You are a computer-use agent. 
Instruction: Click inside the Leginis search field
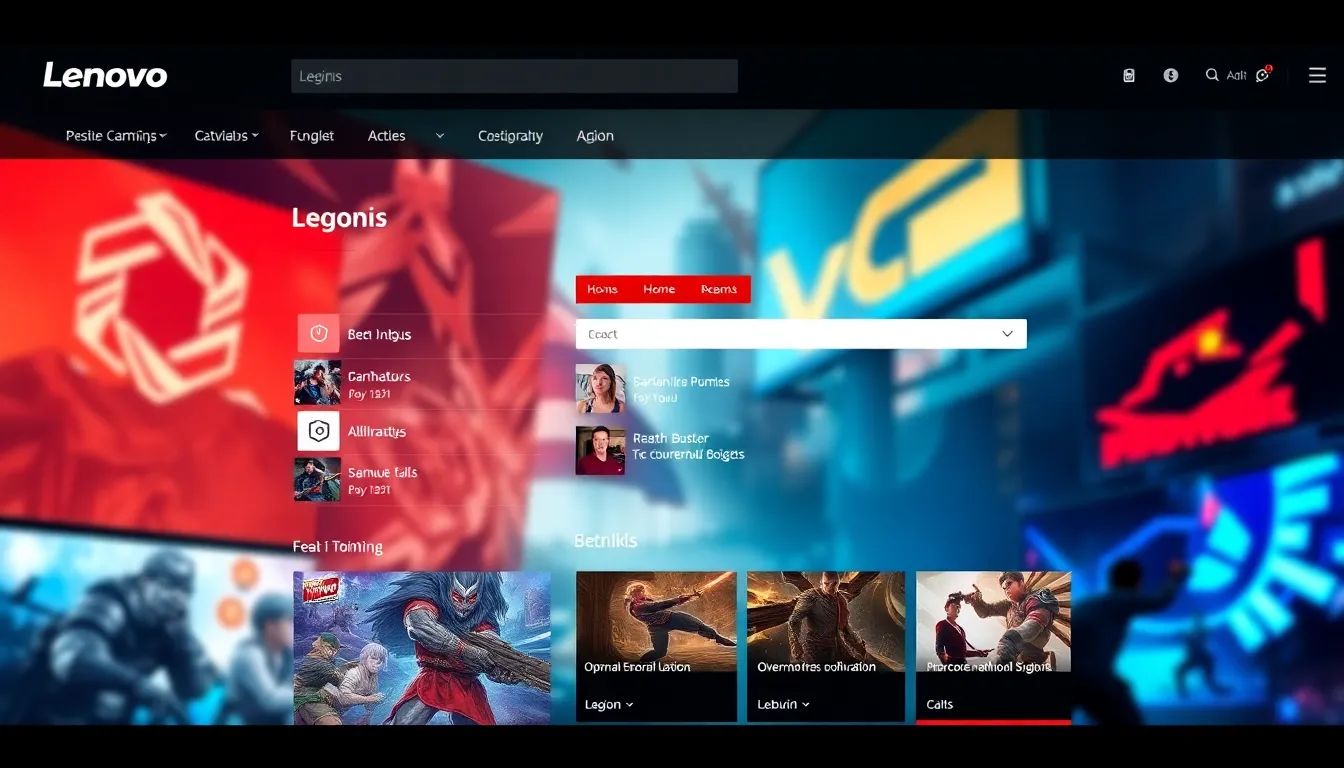514,76
